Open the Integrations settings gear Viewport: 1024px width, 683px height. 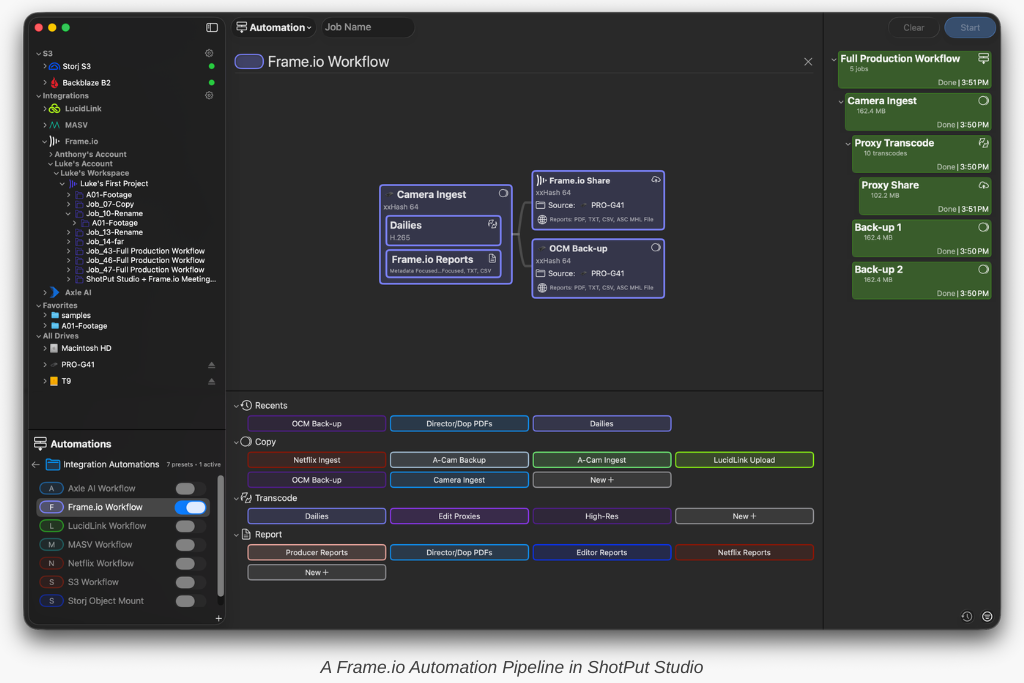(x=209, y=96)
